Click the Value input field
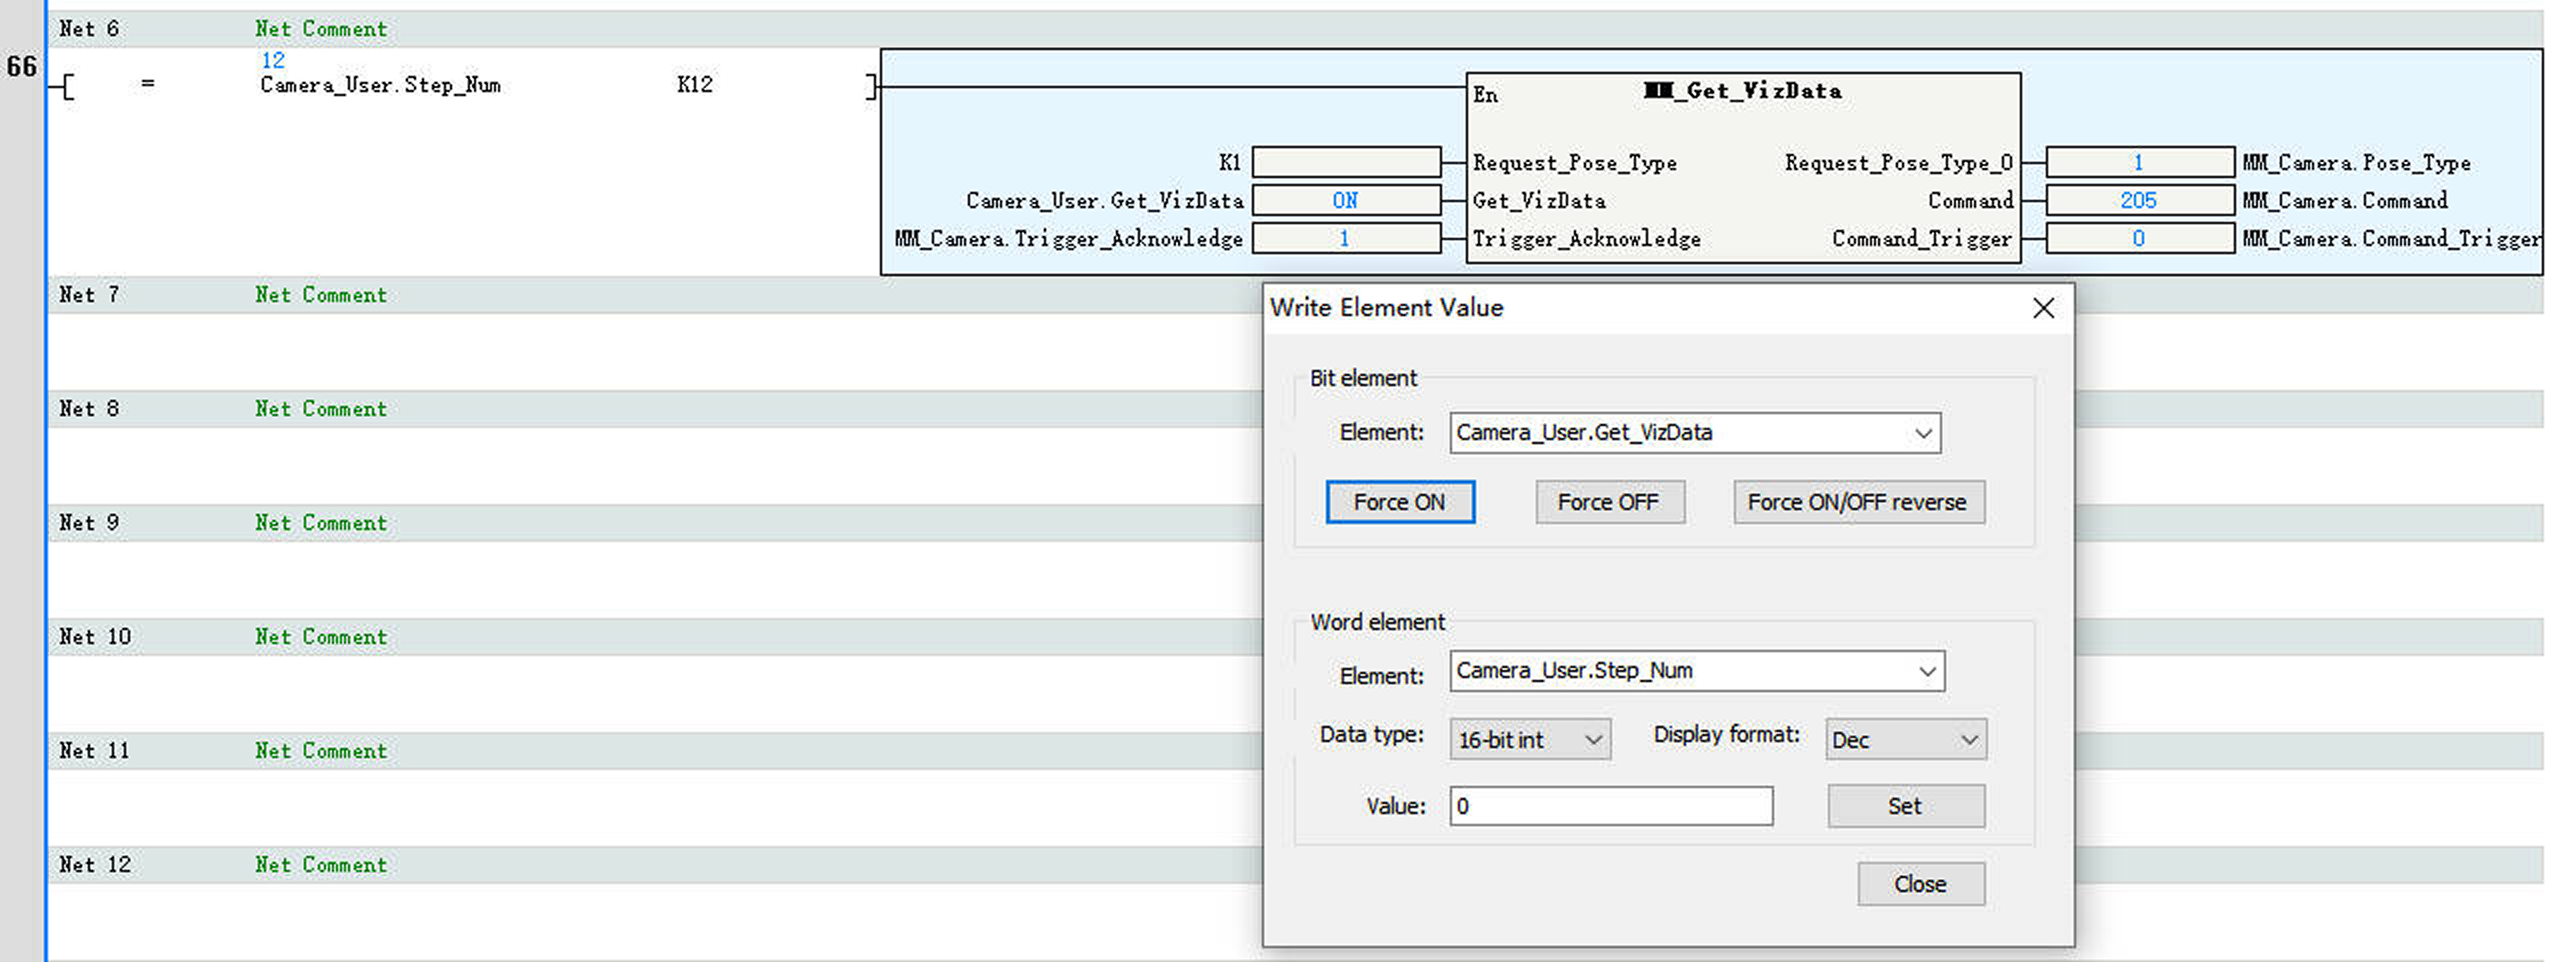The image size is (2554, 962). (x=1610, y=806)
